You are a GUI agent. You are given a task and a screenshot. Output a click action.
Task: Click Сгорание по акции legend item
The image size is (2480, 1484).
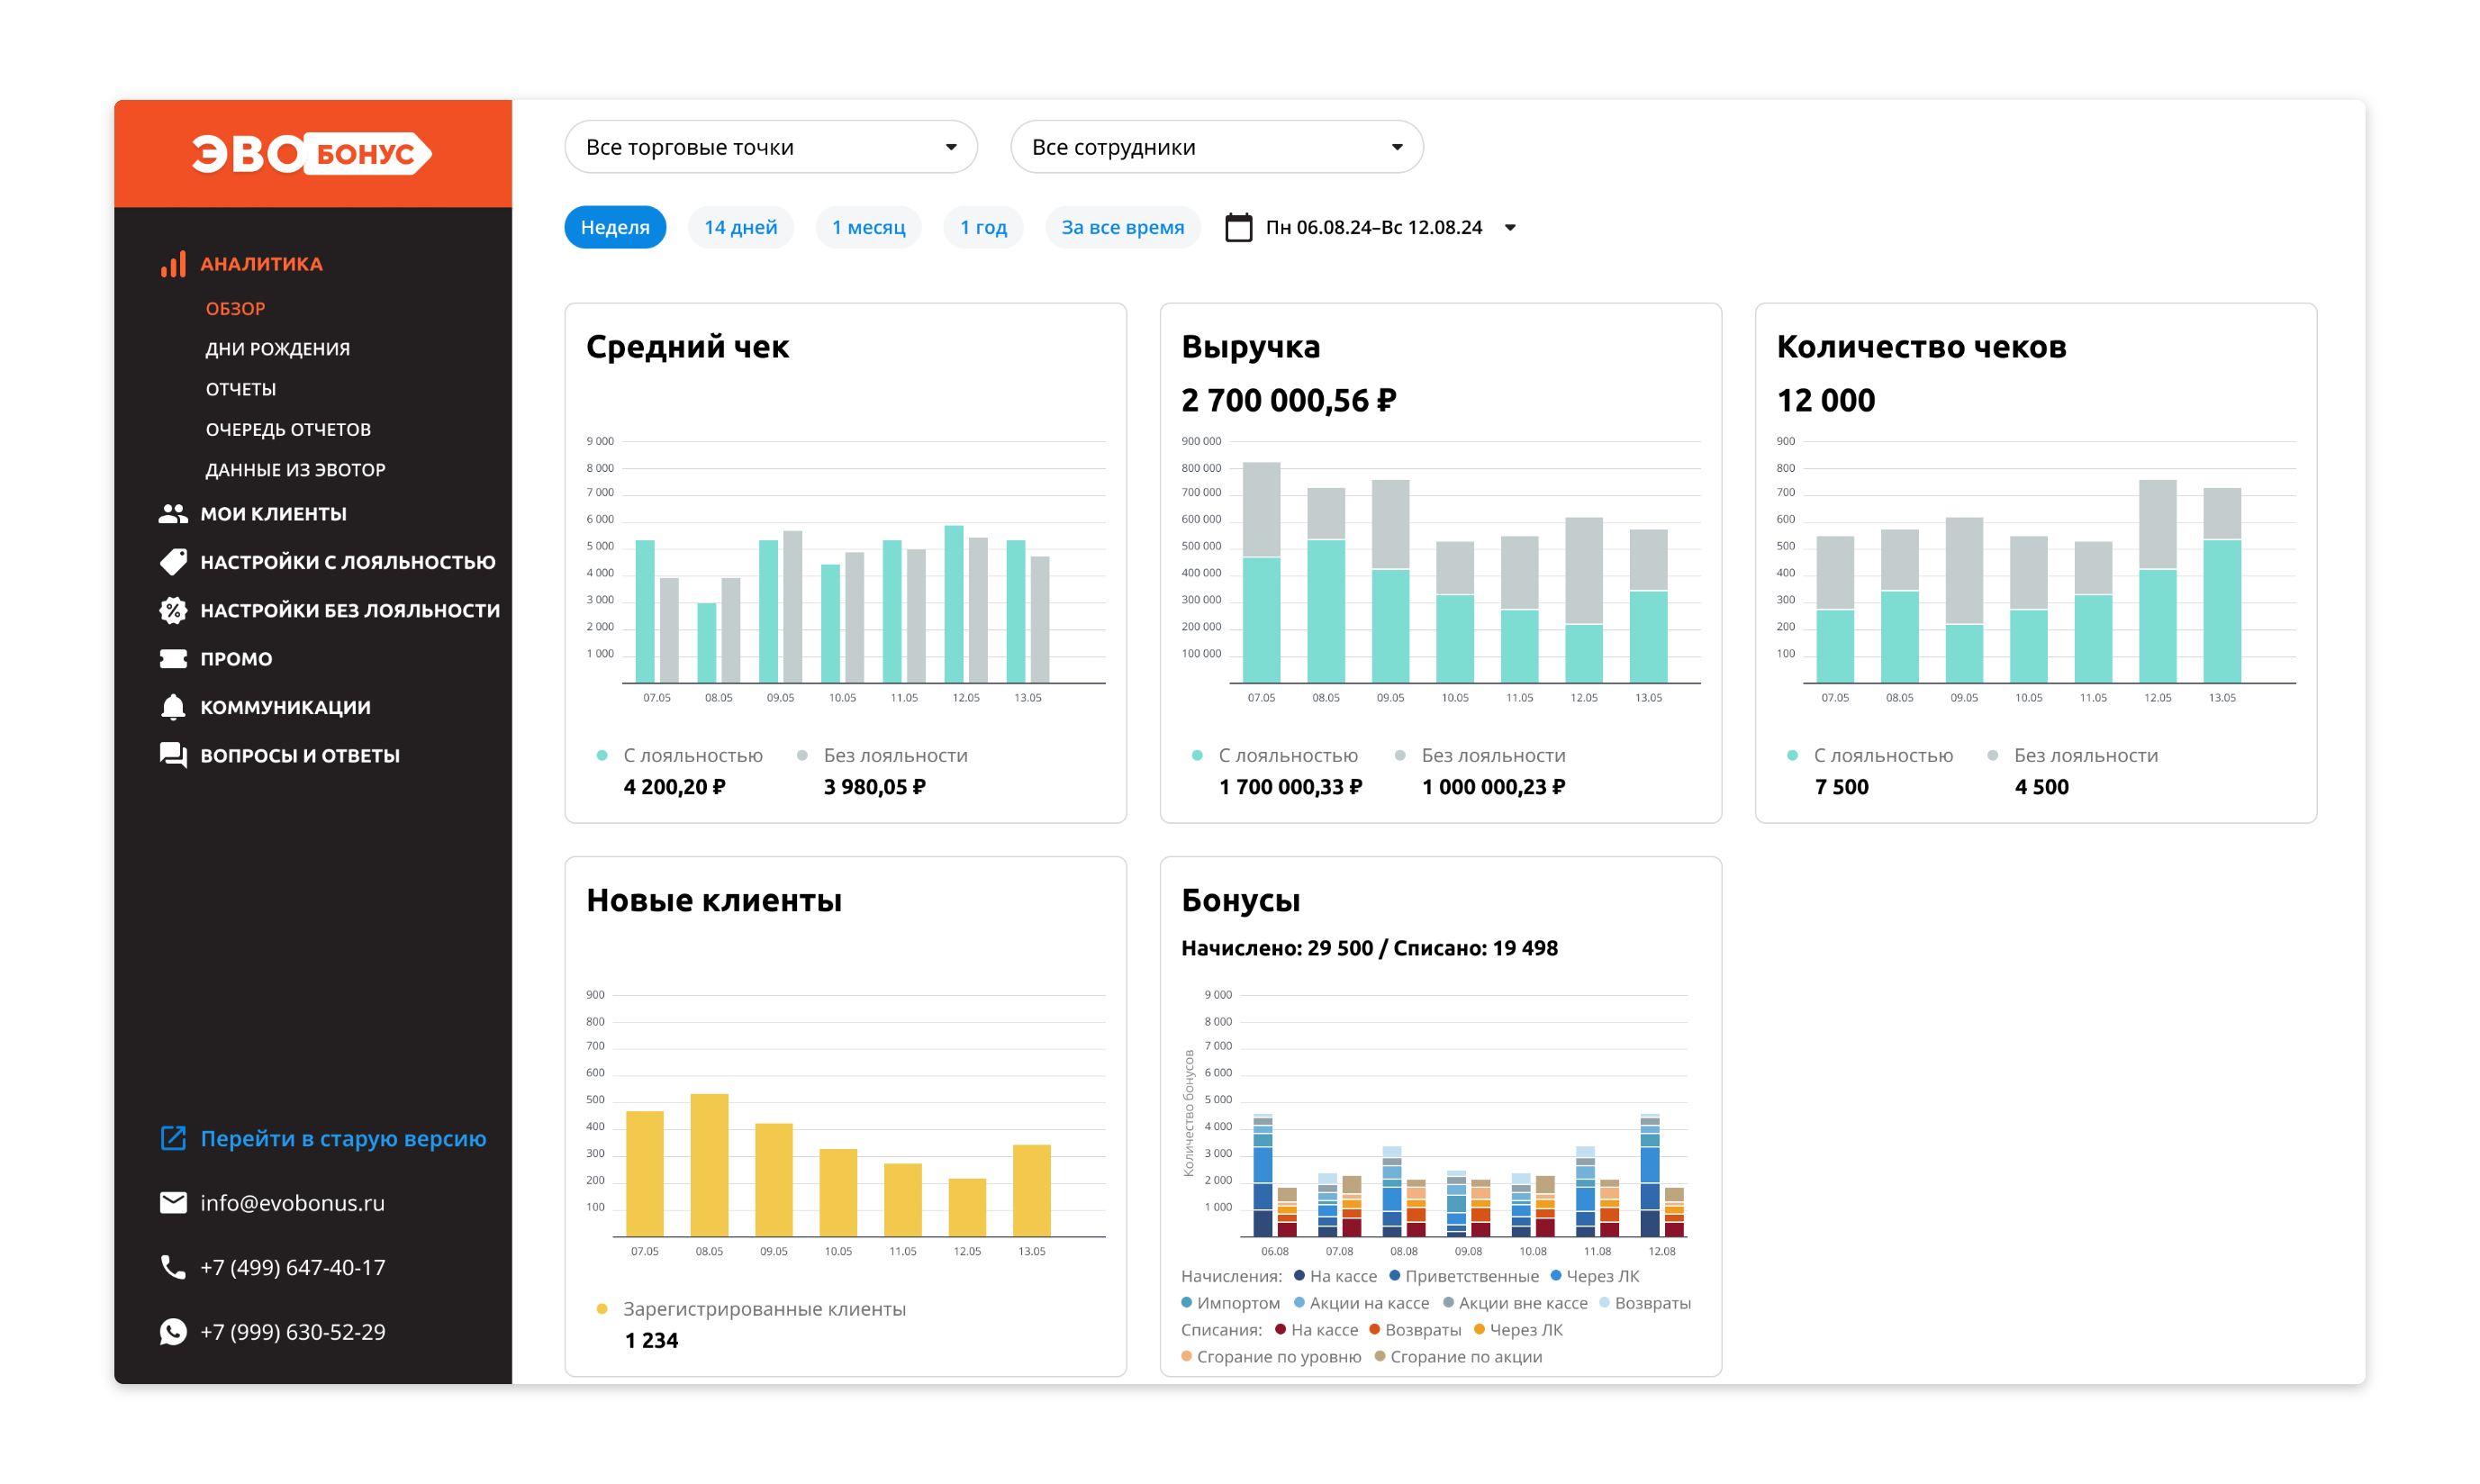[1465, 1356]
